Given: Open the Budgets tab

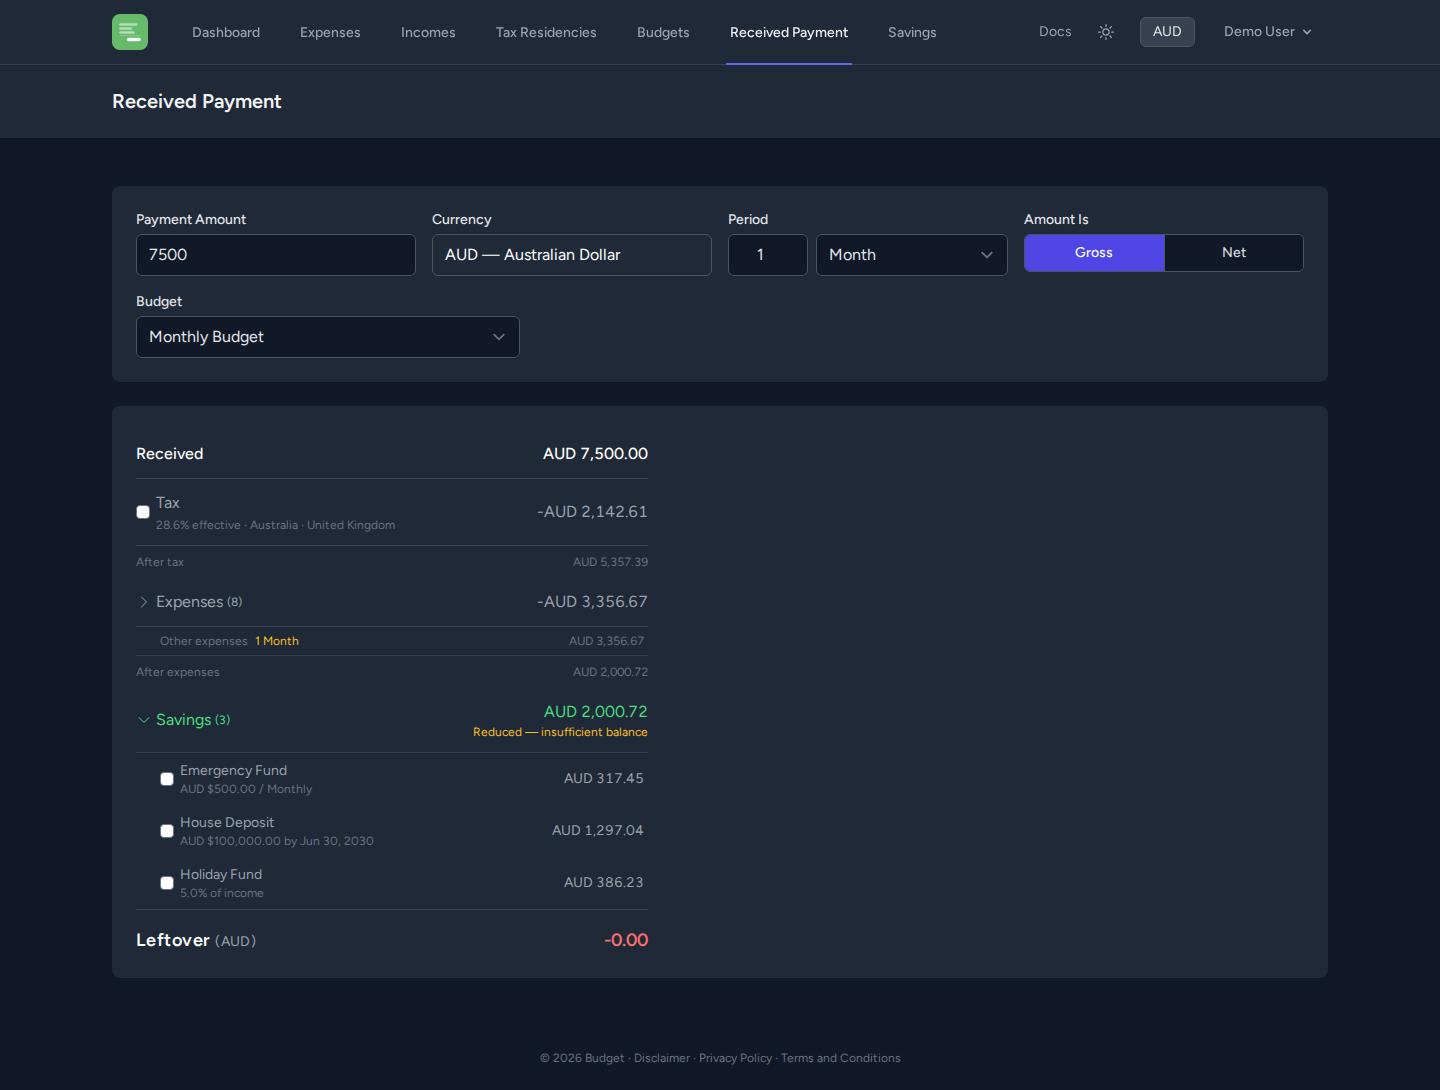Looking at the screenshot, I should (663, 32).
